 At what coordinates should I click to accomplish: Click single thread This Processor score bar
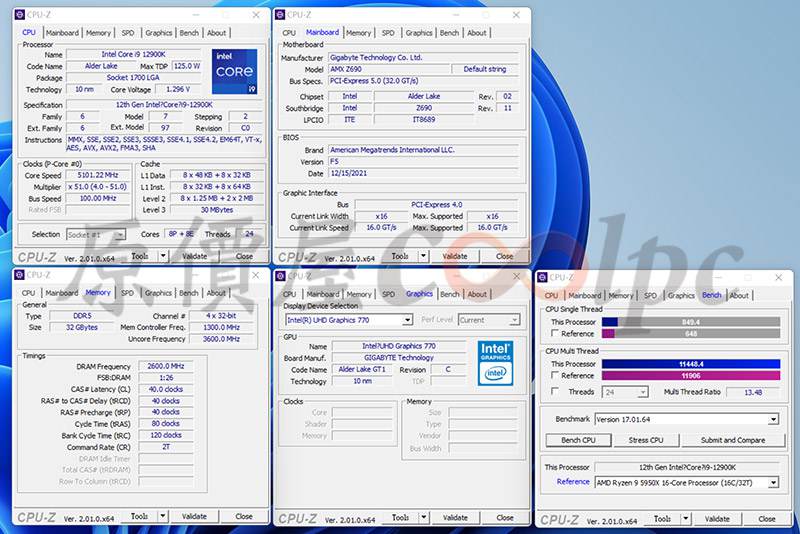[x=691, y=322]
